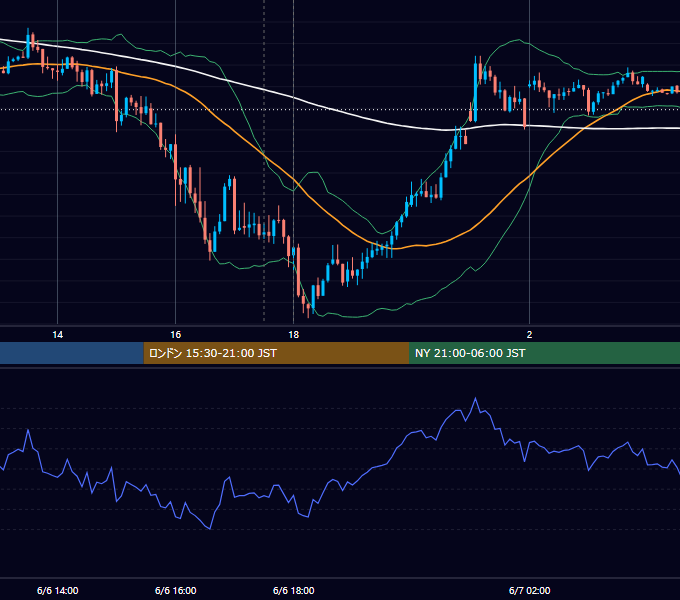Click the oscillator line's lowest trough
680x600 pixels.
[x=210, y=528]
